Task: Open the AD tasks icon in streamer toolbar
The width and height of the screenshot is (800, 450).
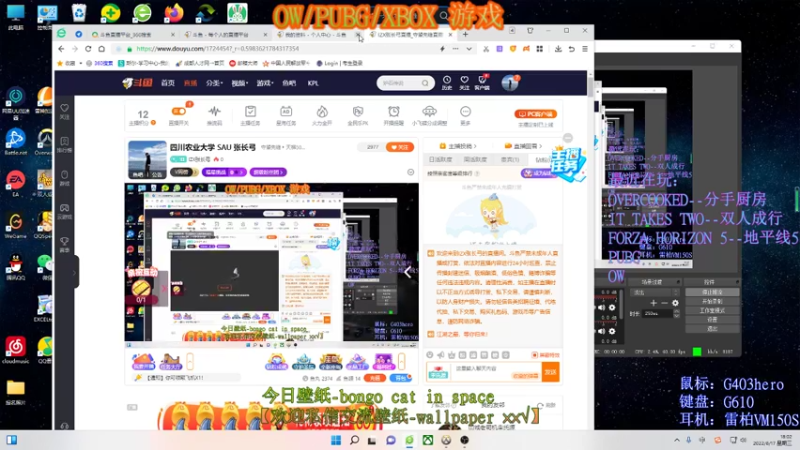Action: pyautogui.click(x=286, y=111)
